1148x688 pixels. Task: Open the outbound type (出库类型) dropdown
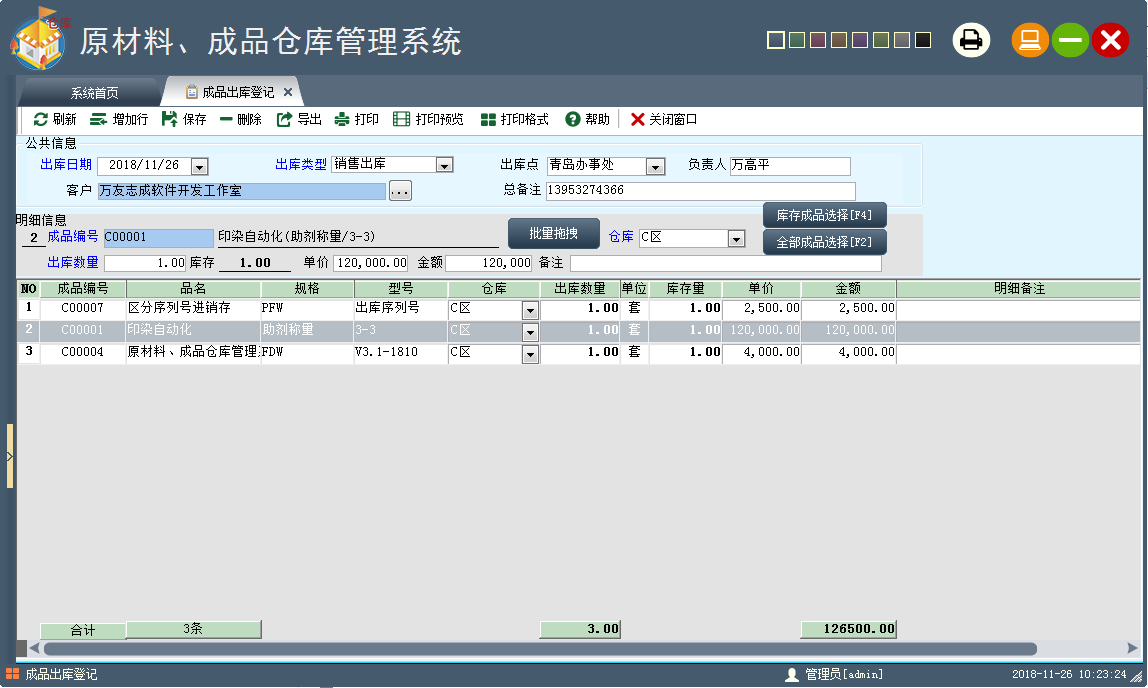point(445,166)
